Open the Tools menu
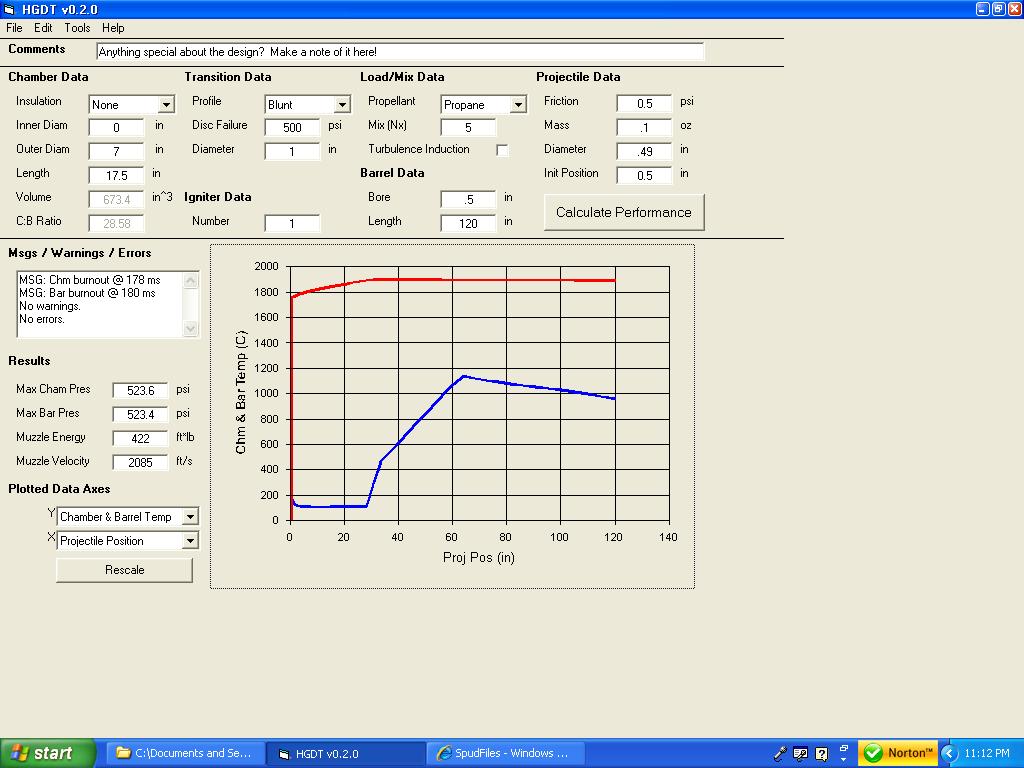The image size is (1024, 768). (x=77, y=28)
